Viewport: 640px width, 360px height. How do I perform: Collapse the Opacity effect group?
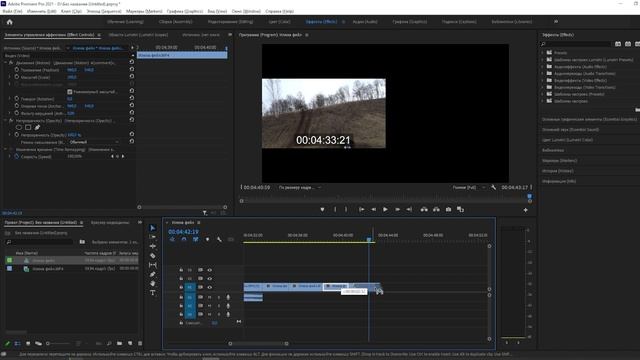pos(6,120)
